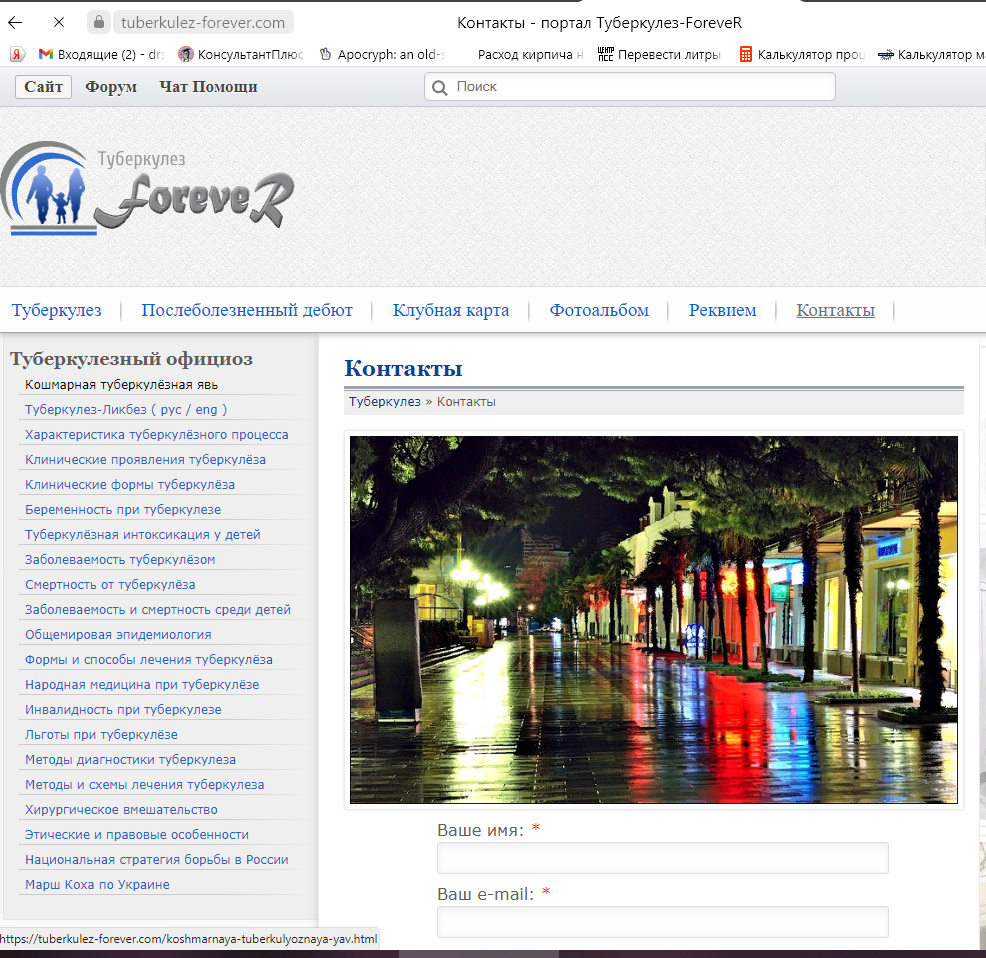Click Туберкулез breadcrumb link
This screenshot has width=986, height=958.
384,401
